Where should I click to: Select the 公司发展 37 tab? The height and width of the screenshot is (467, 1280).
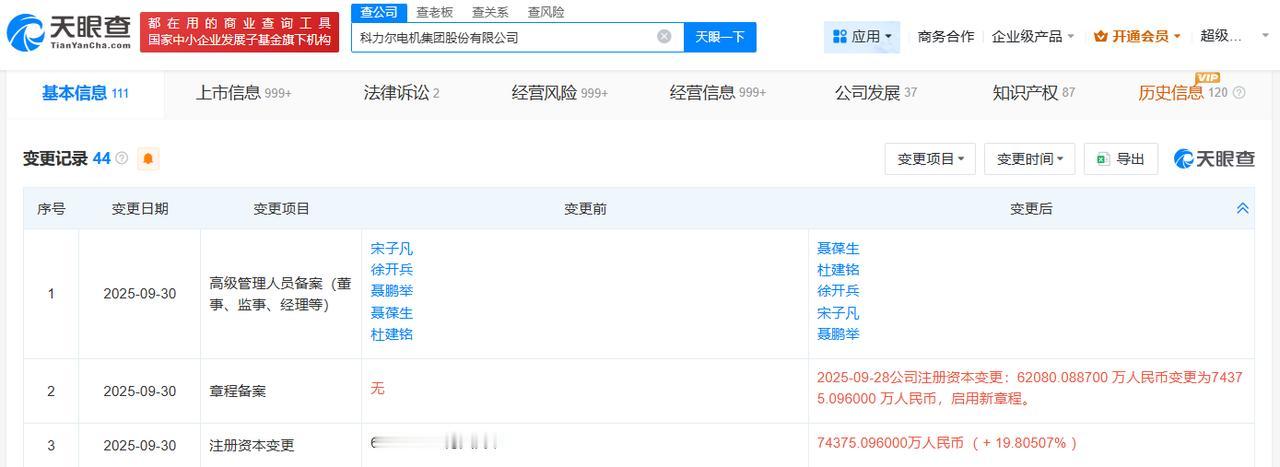point(876,93)
